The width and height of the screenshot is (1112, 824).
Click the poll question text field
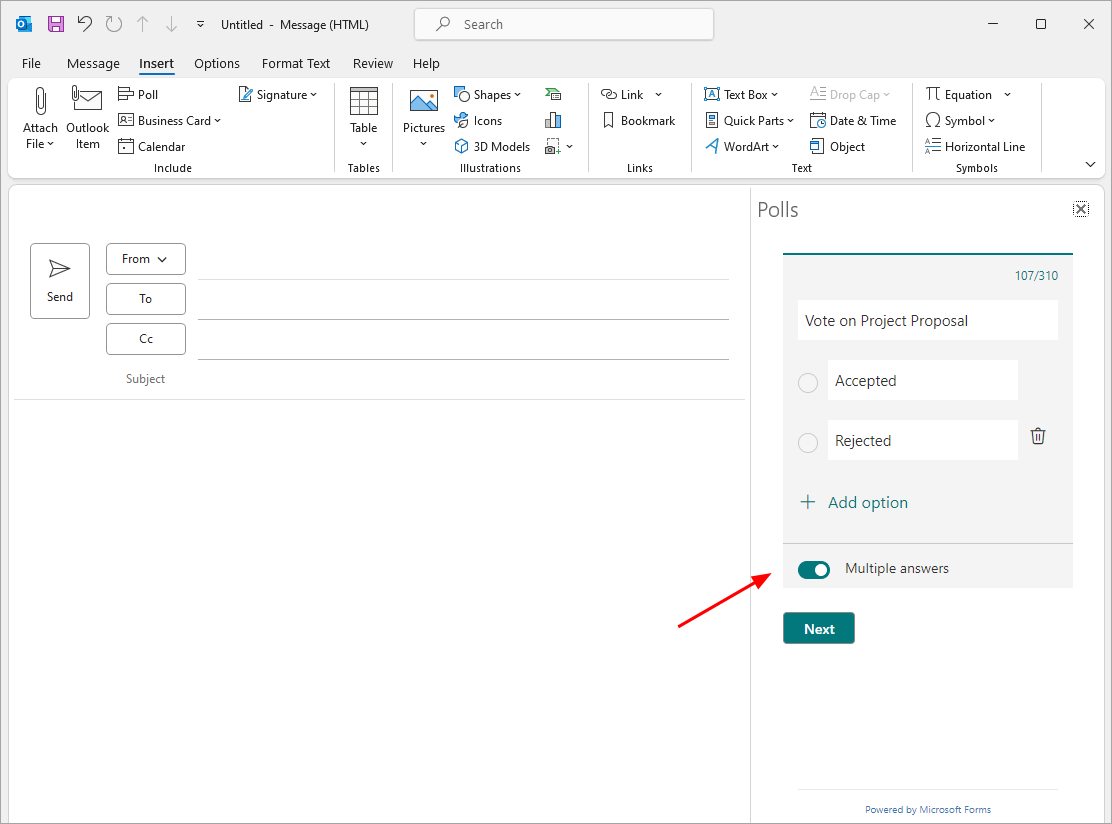point(927,321)
